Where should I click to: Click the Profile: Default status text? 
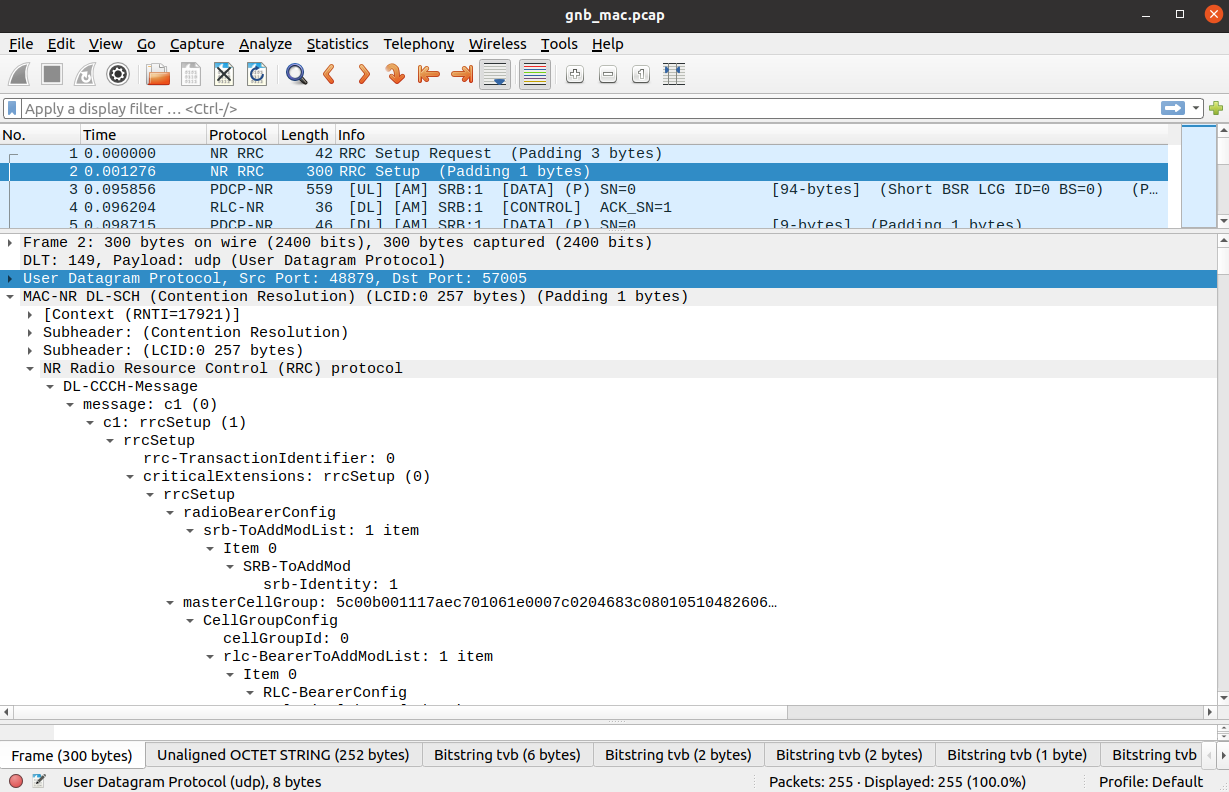pyautogui.click(x=1150, y=782)
